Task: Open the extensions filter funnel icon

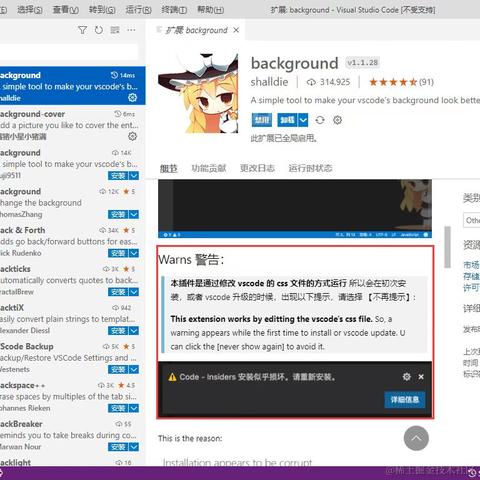Action: 82,30
